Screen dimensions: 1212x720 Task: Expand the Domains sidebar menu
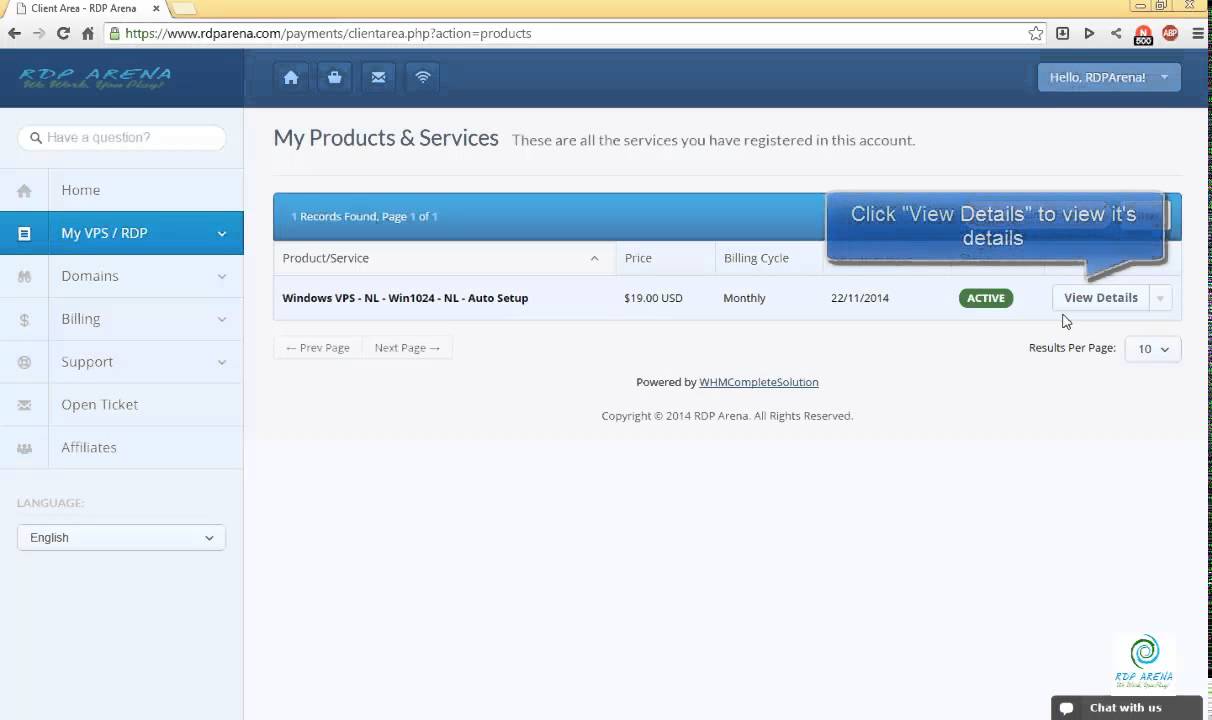(121, 276)
